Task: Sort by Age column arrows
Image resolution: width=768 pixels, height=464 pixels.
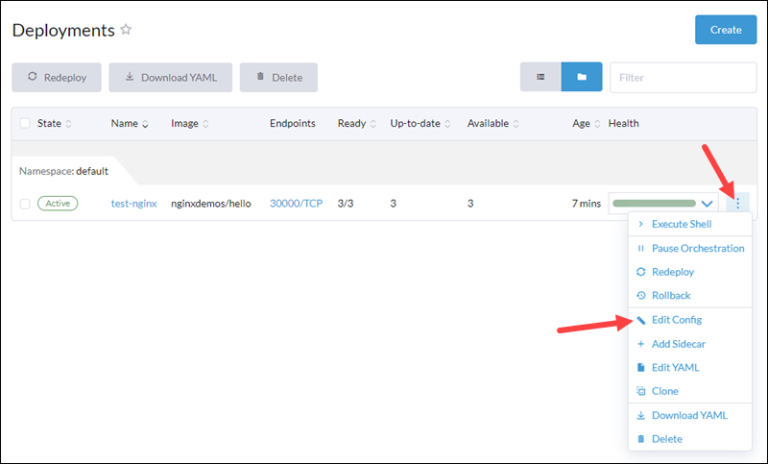Action: click(x=597, y=123)
